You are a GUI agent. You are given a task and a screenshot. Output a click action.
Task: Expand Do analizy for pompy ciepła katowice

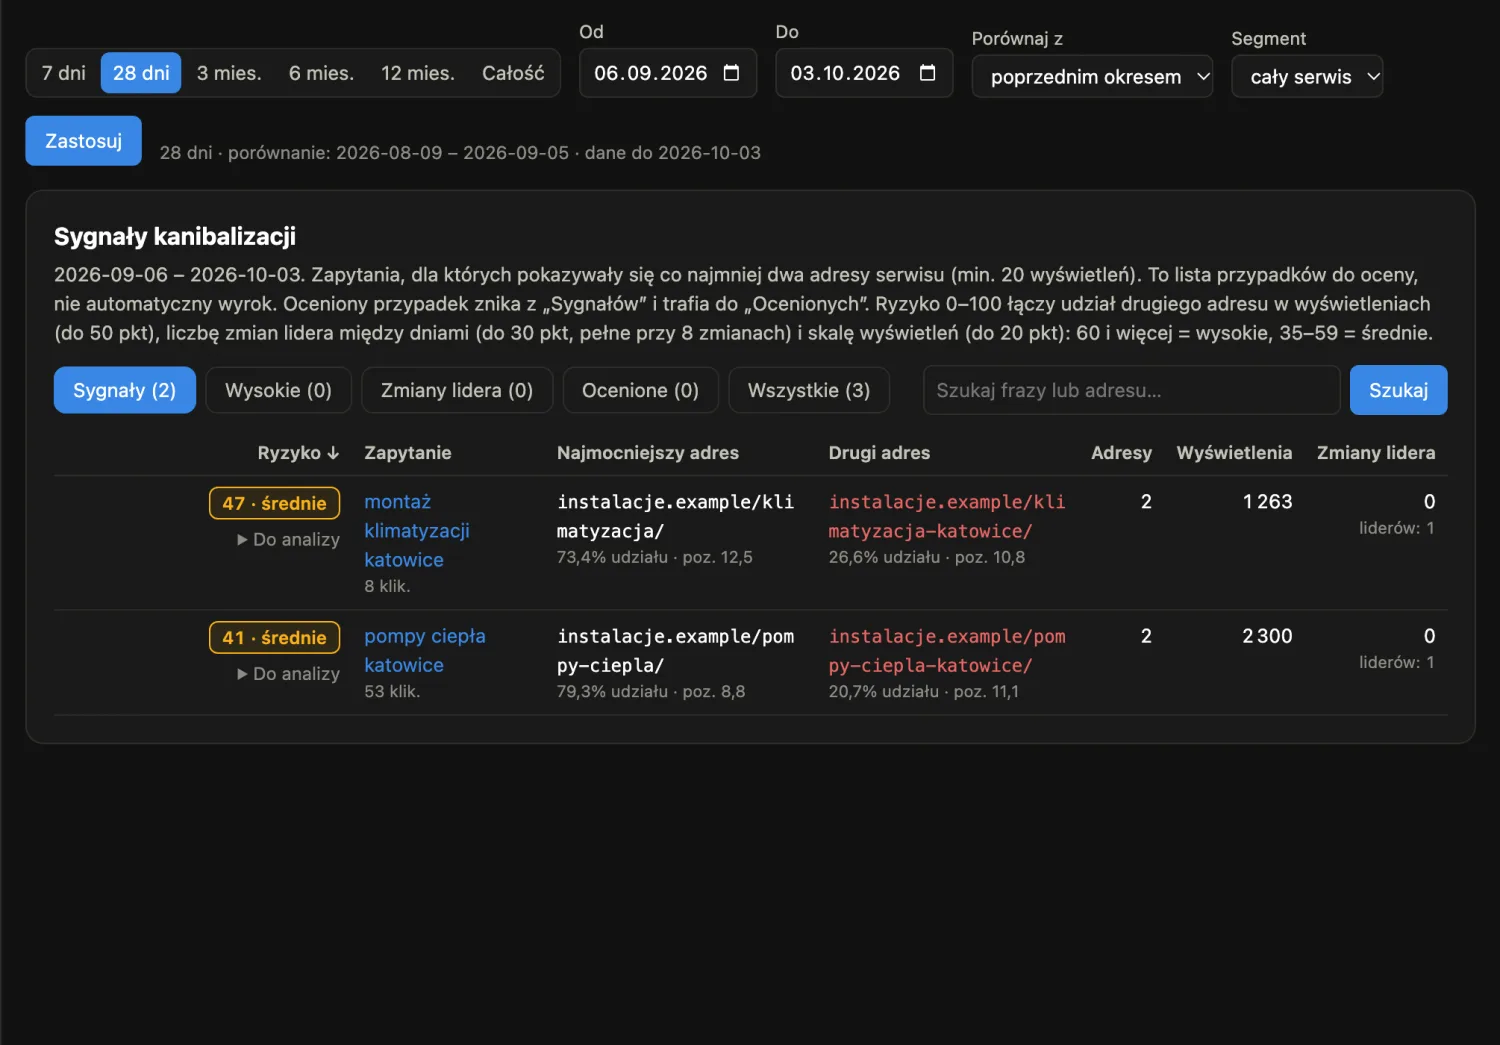288,674
